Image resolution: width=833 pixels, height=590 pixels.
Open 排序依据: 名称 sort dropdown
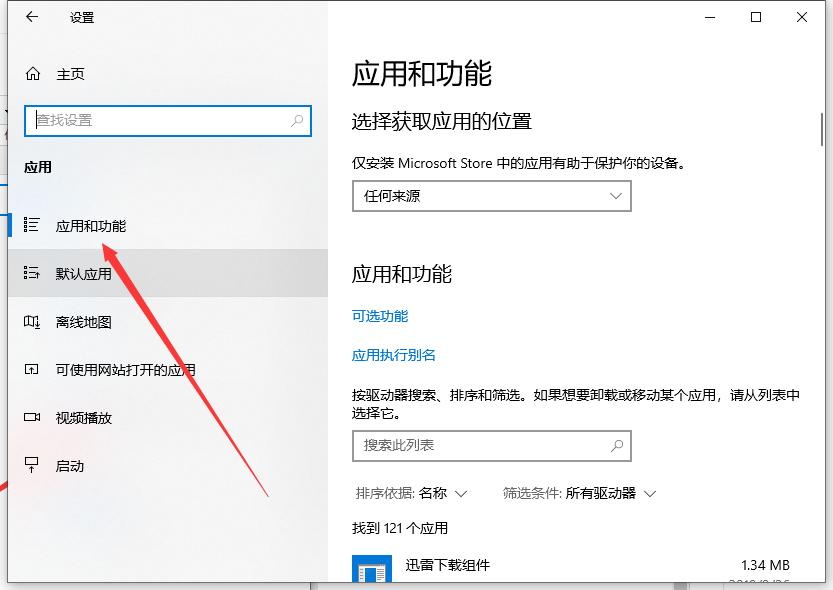(411, 493)
